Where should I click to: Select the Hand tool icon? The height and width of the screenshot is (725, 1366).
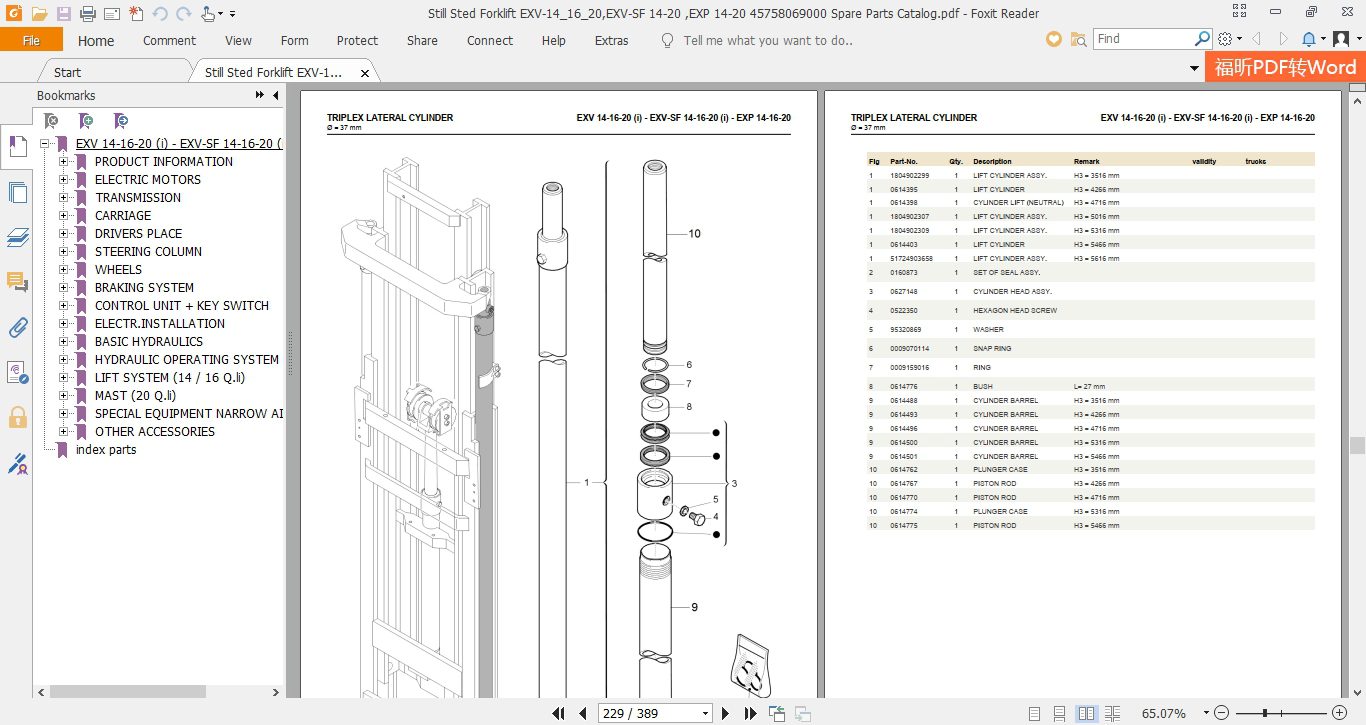tap(207, 14)
